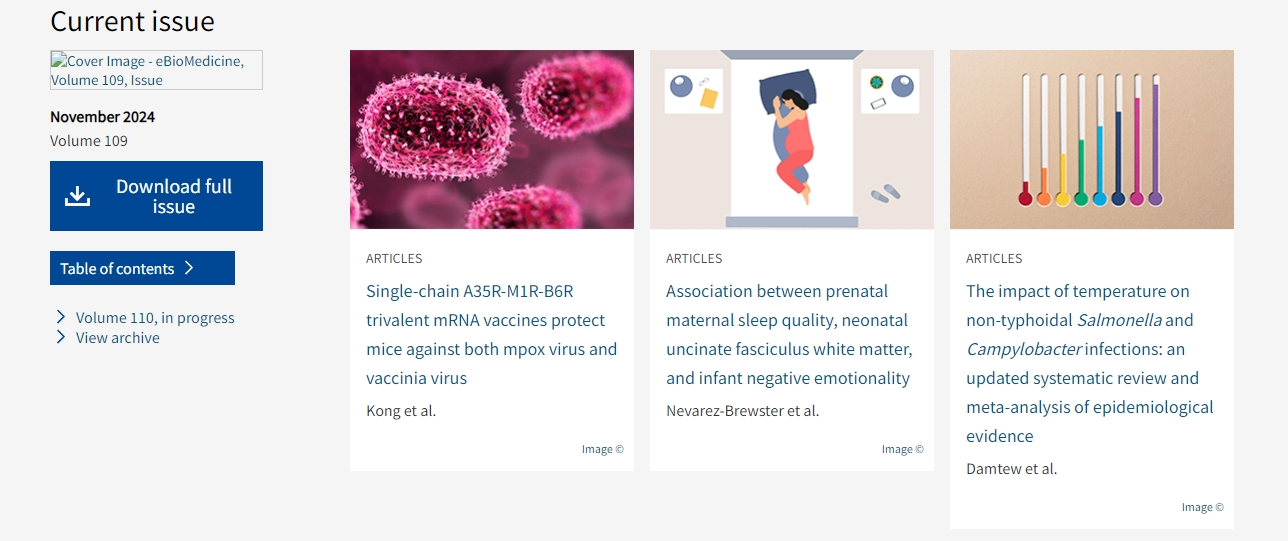Click the colorful thermometers image
The height and width of the screenshot is (541, 1288).
pyautogui.click(x=1091, y=139)
